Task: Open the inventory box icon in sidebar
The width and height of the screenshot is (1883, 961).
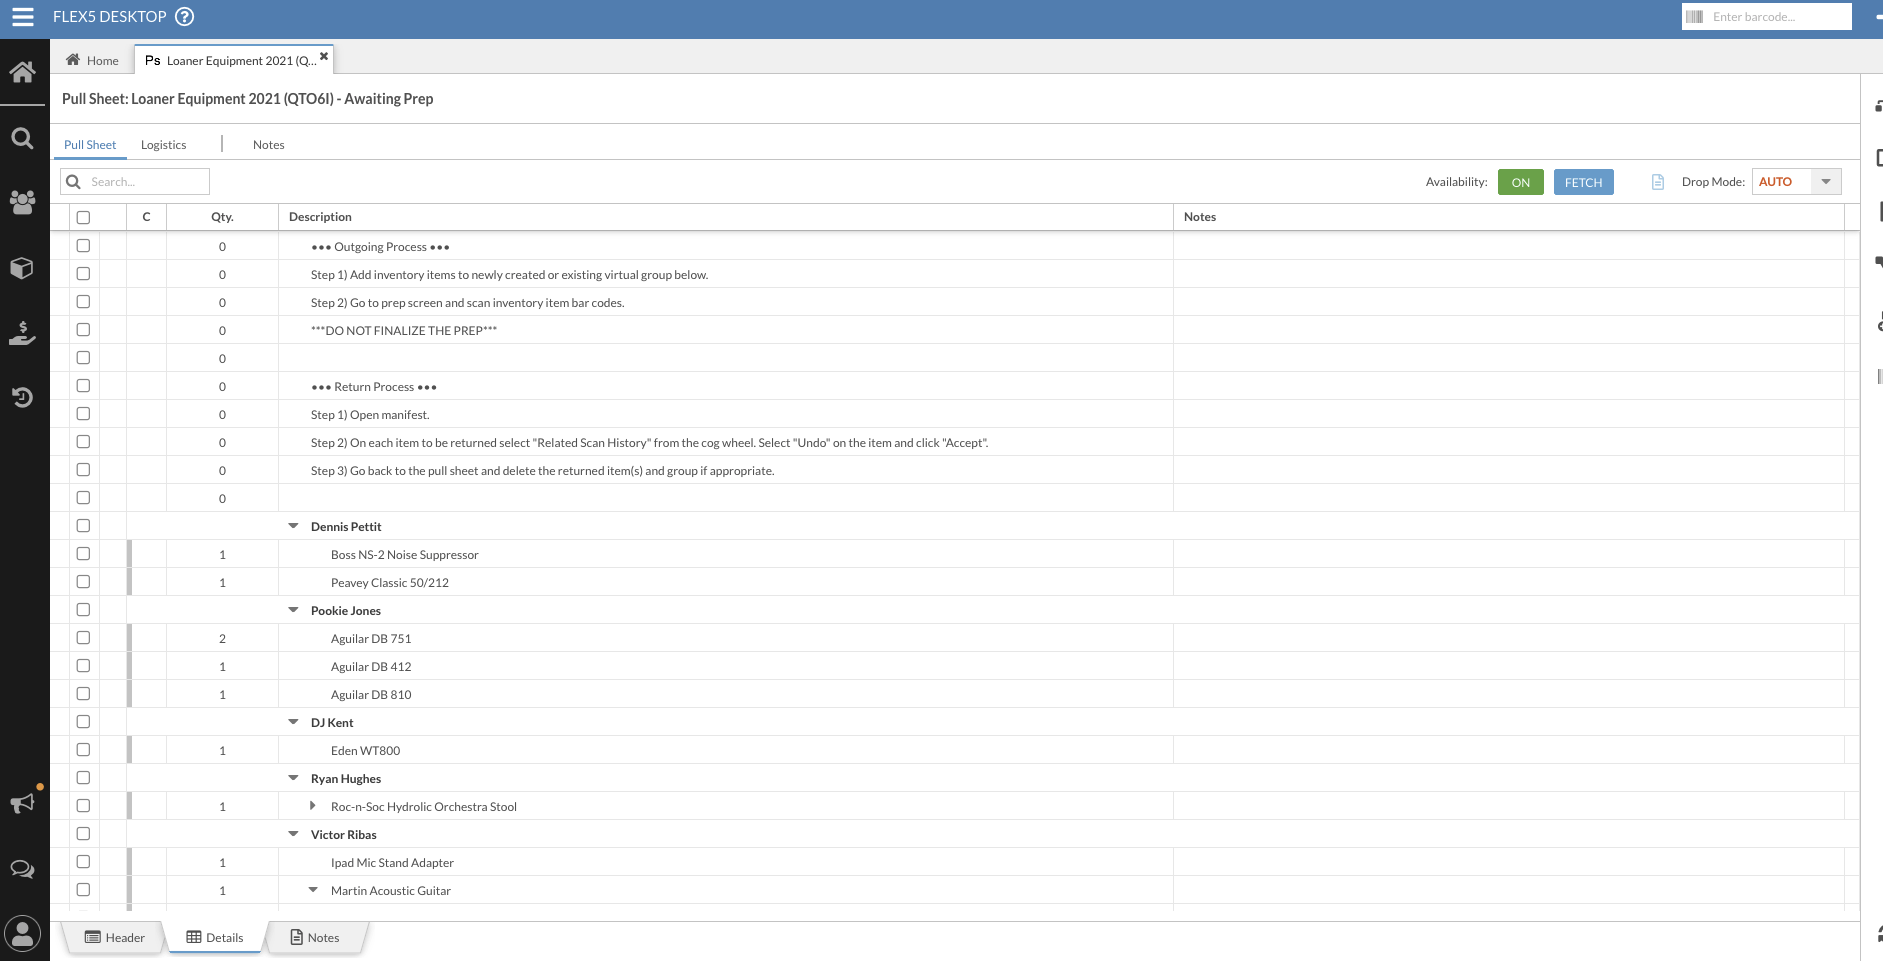Action: pos(22,268)
